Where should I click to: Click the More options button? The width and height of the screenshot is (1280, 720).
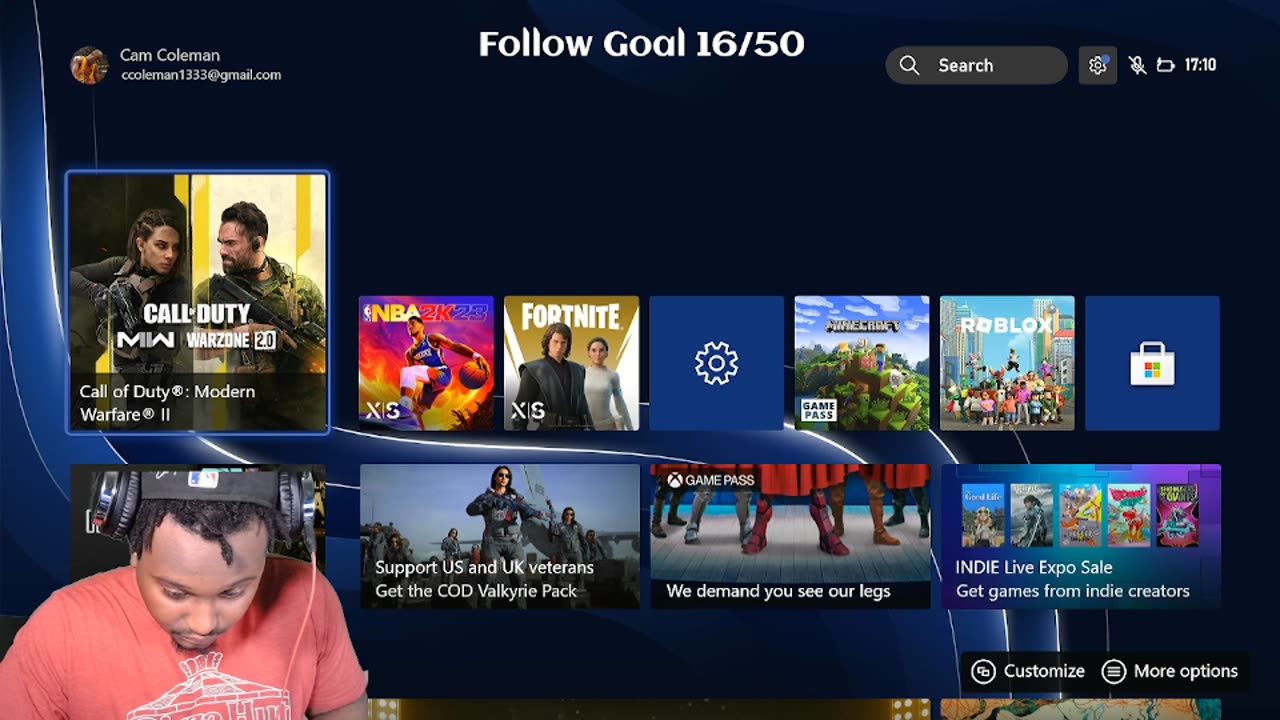click(1170, 671)
